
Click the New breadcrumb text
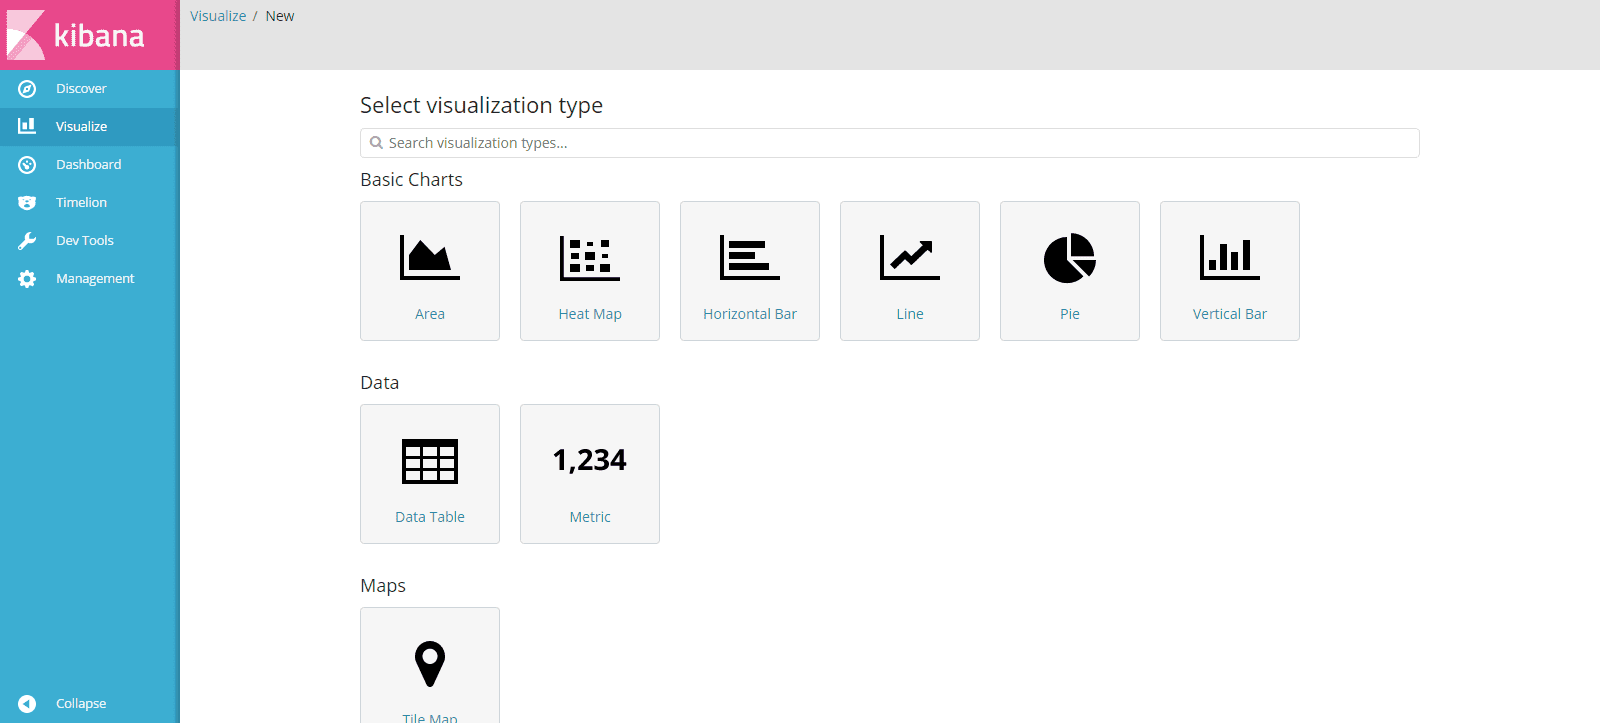pos(280,16)
